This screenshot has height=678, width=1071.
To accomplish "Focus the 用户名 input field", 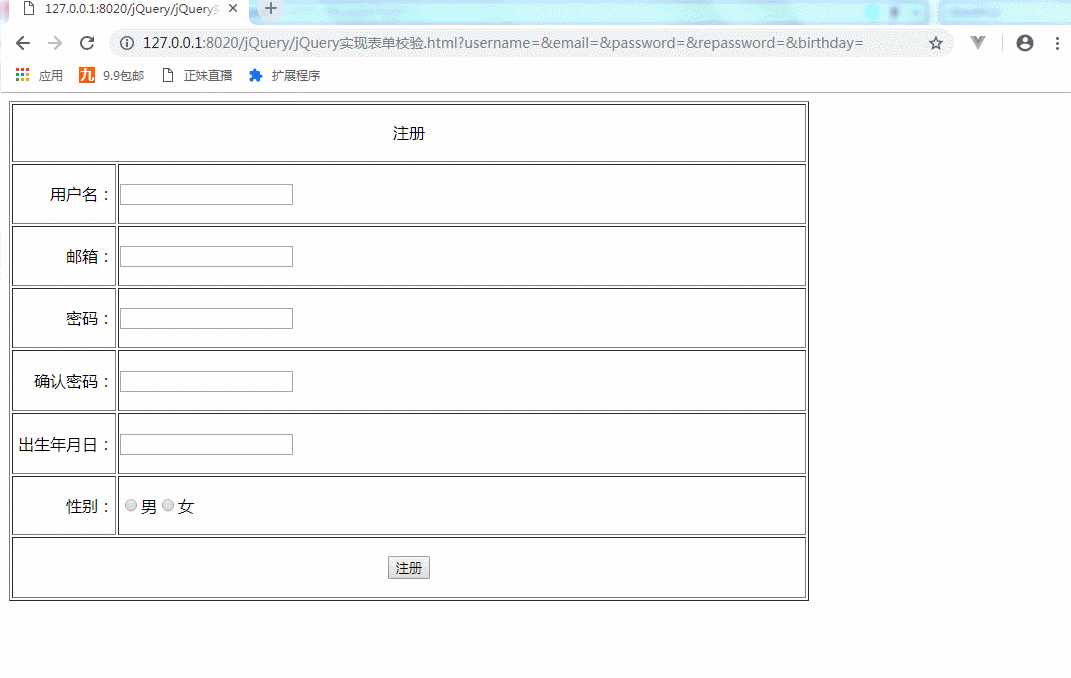I will [x=206, y=194].
